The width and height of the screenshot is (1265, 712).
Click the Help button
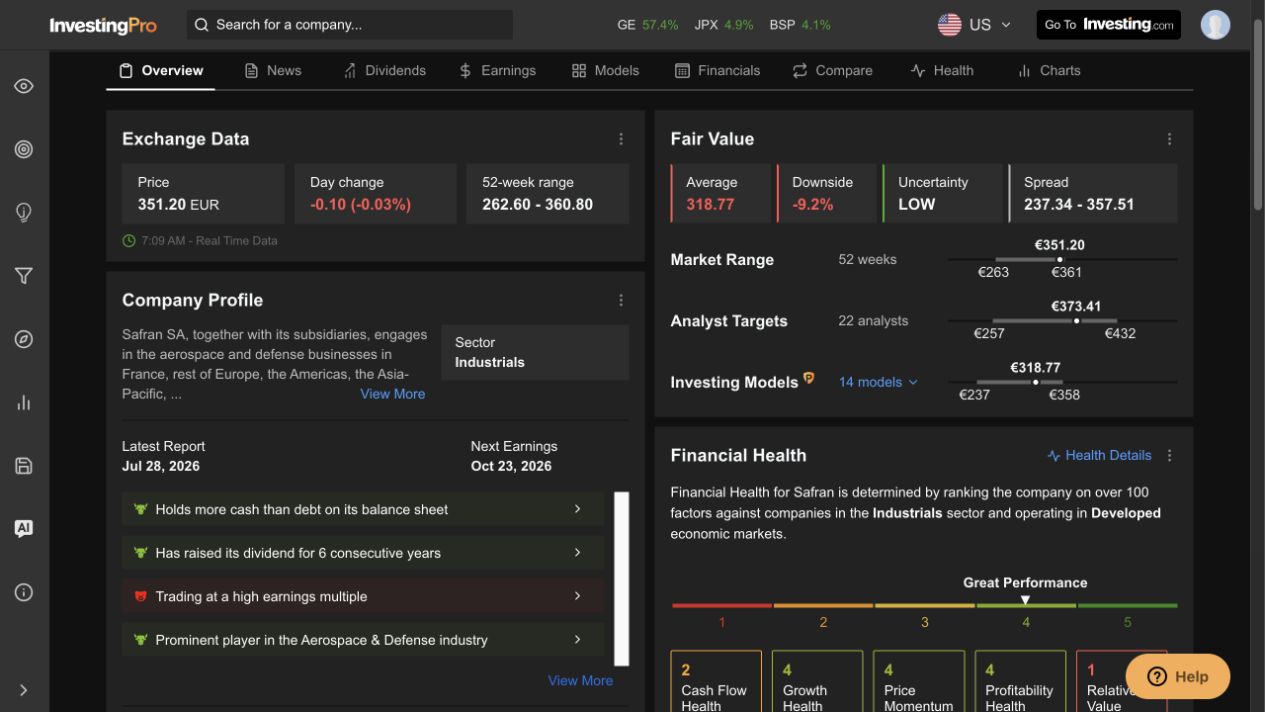pos(1177,676)
